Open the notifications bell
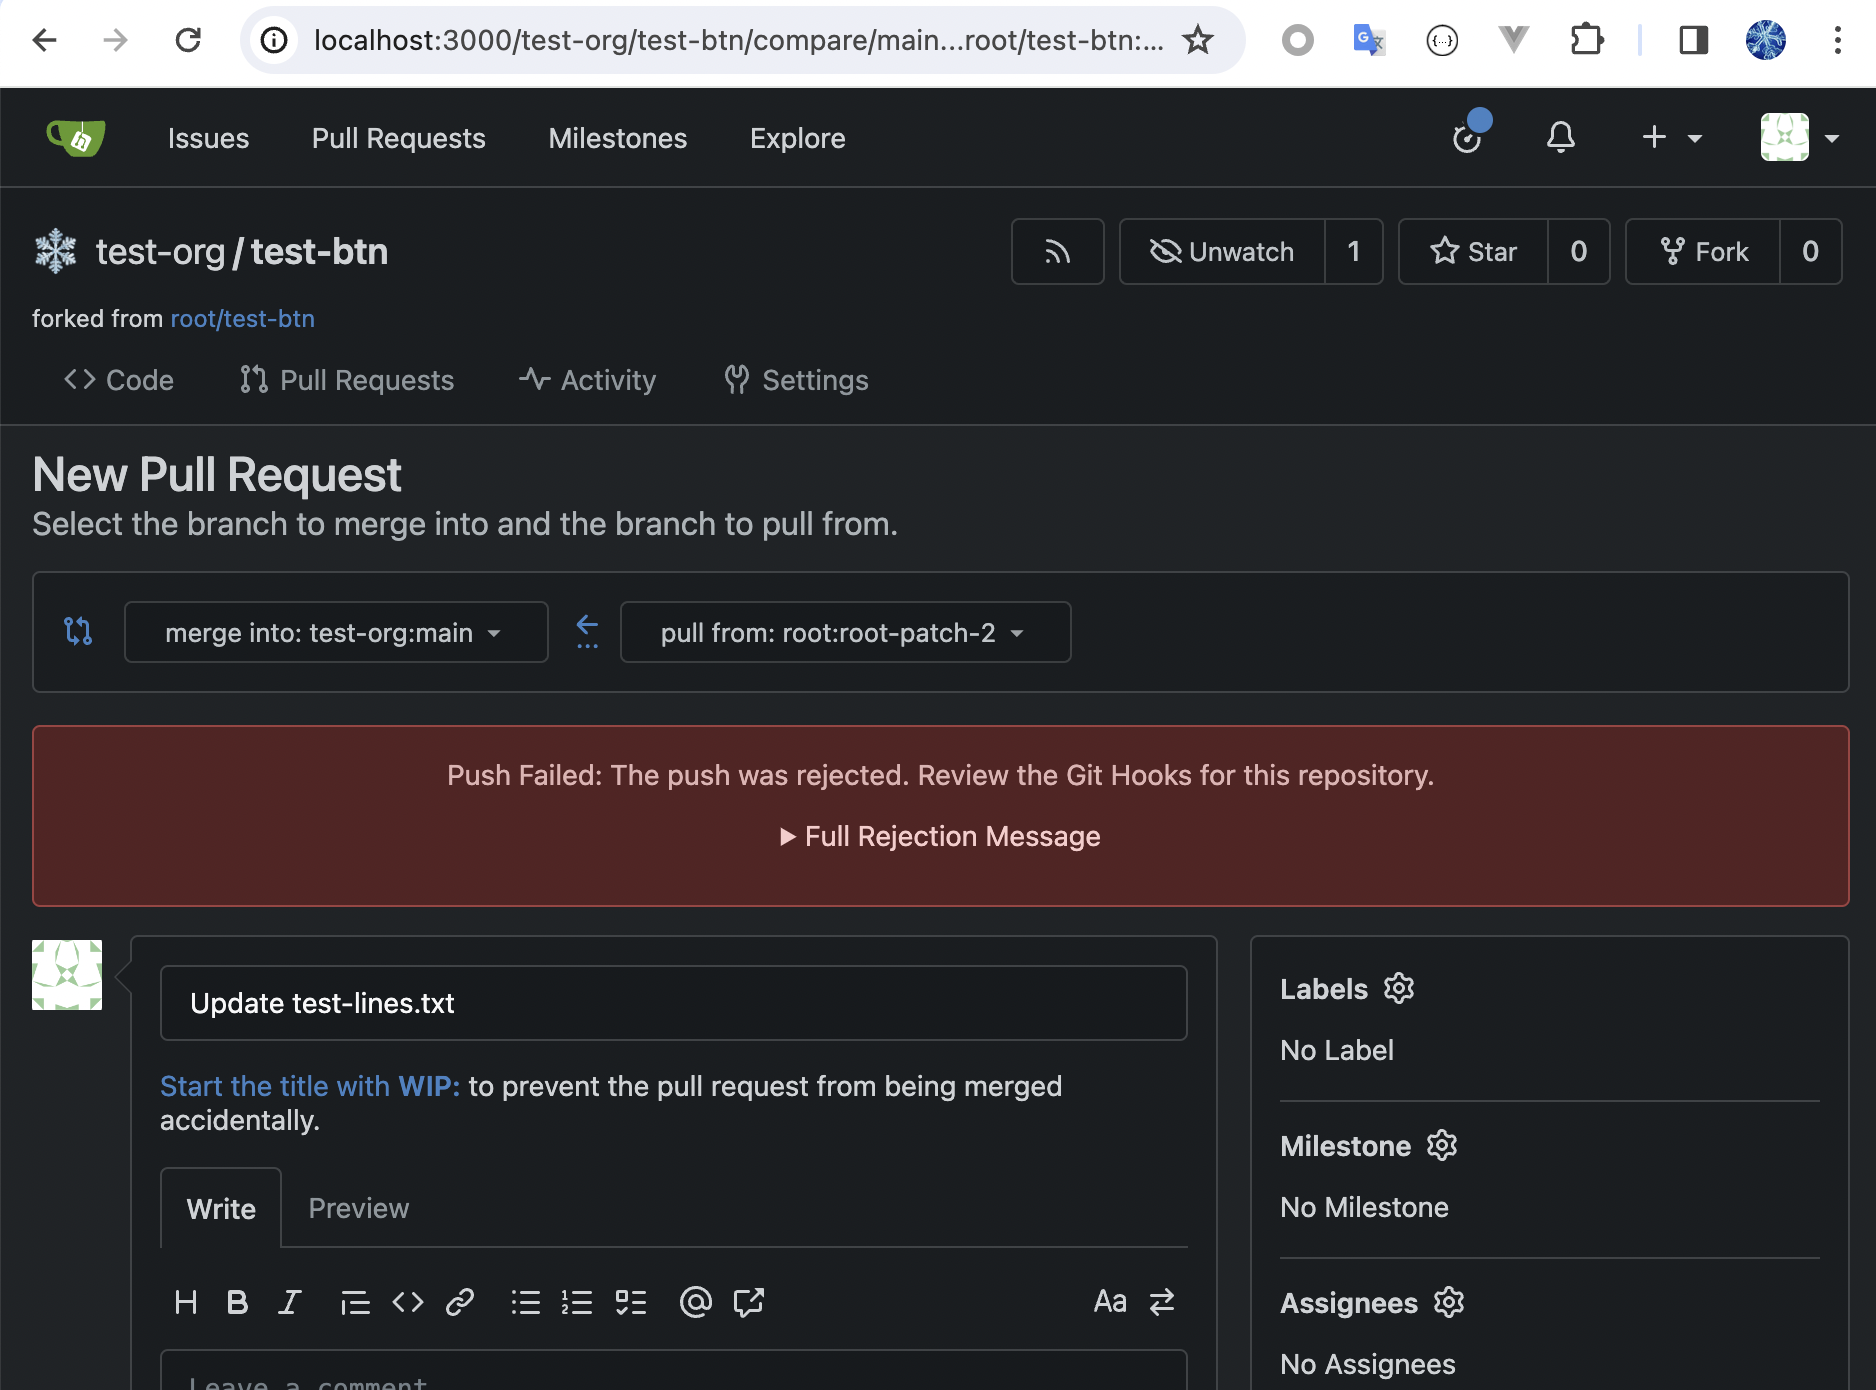The image size is (1876, 1390). pos(1560,138)
